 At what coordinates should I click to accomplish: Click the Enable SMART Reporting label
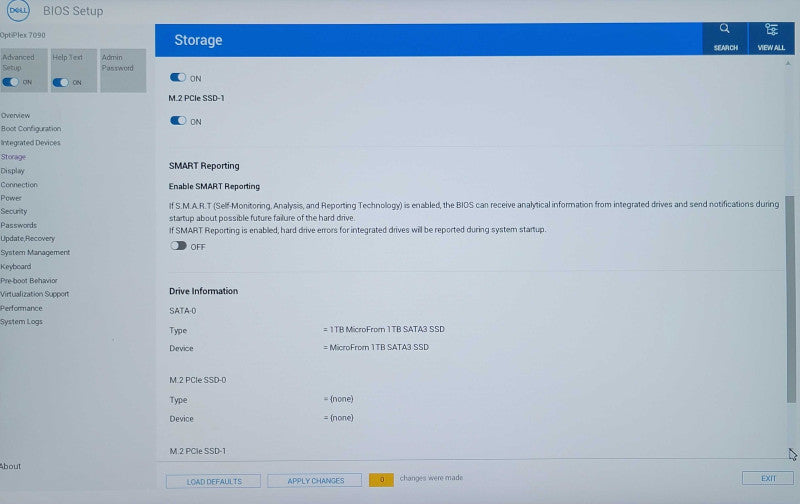click(214, 186)
